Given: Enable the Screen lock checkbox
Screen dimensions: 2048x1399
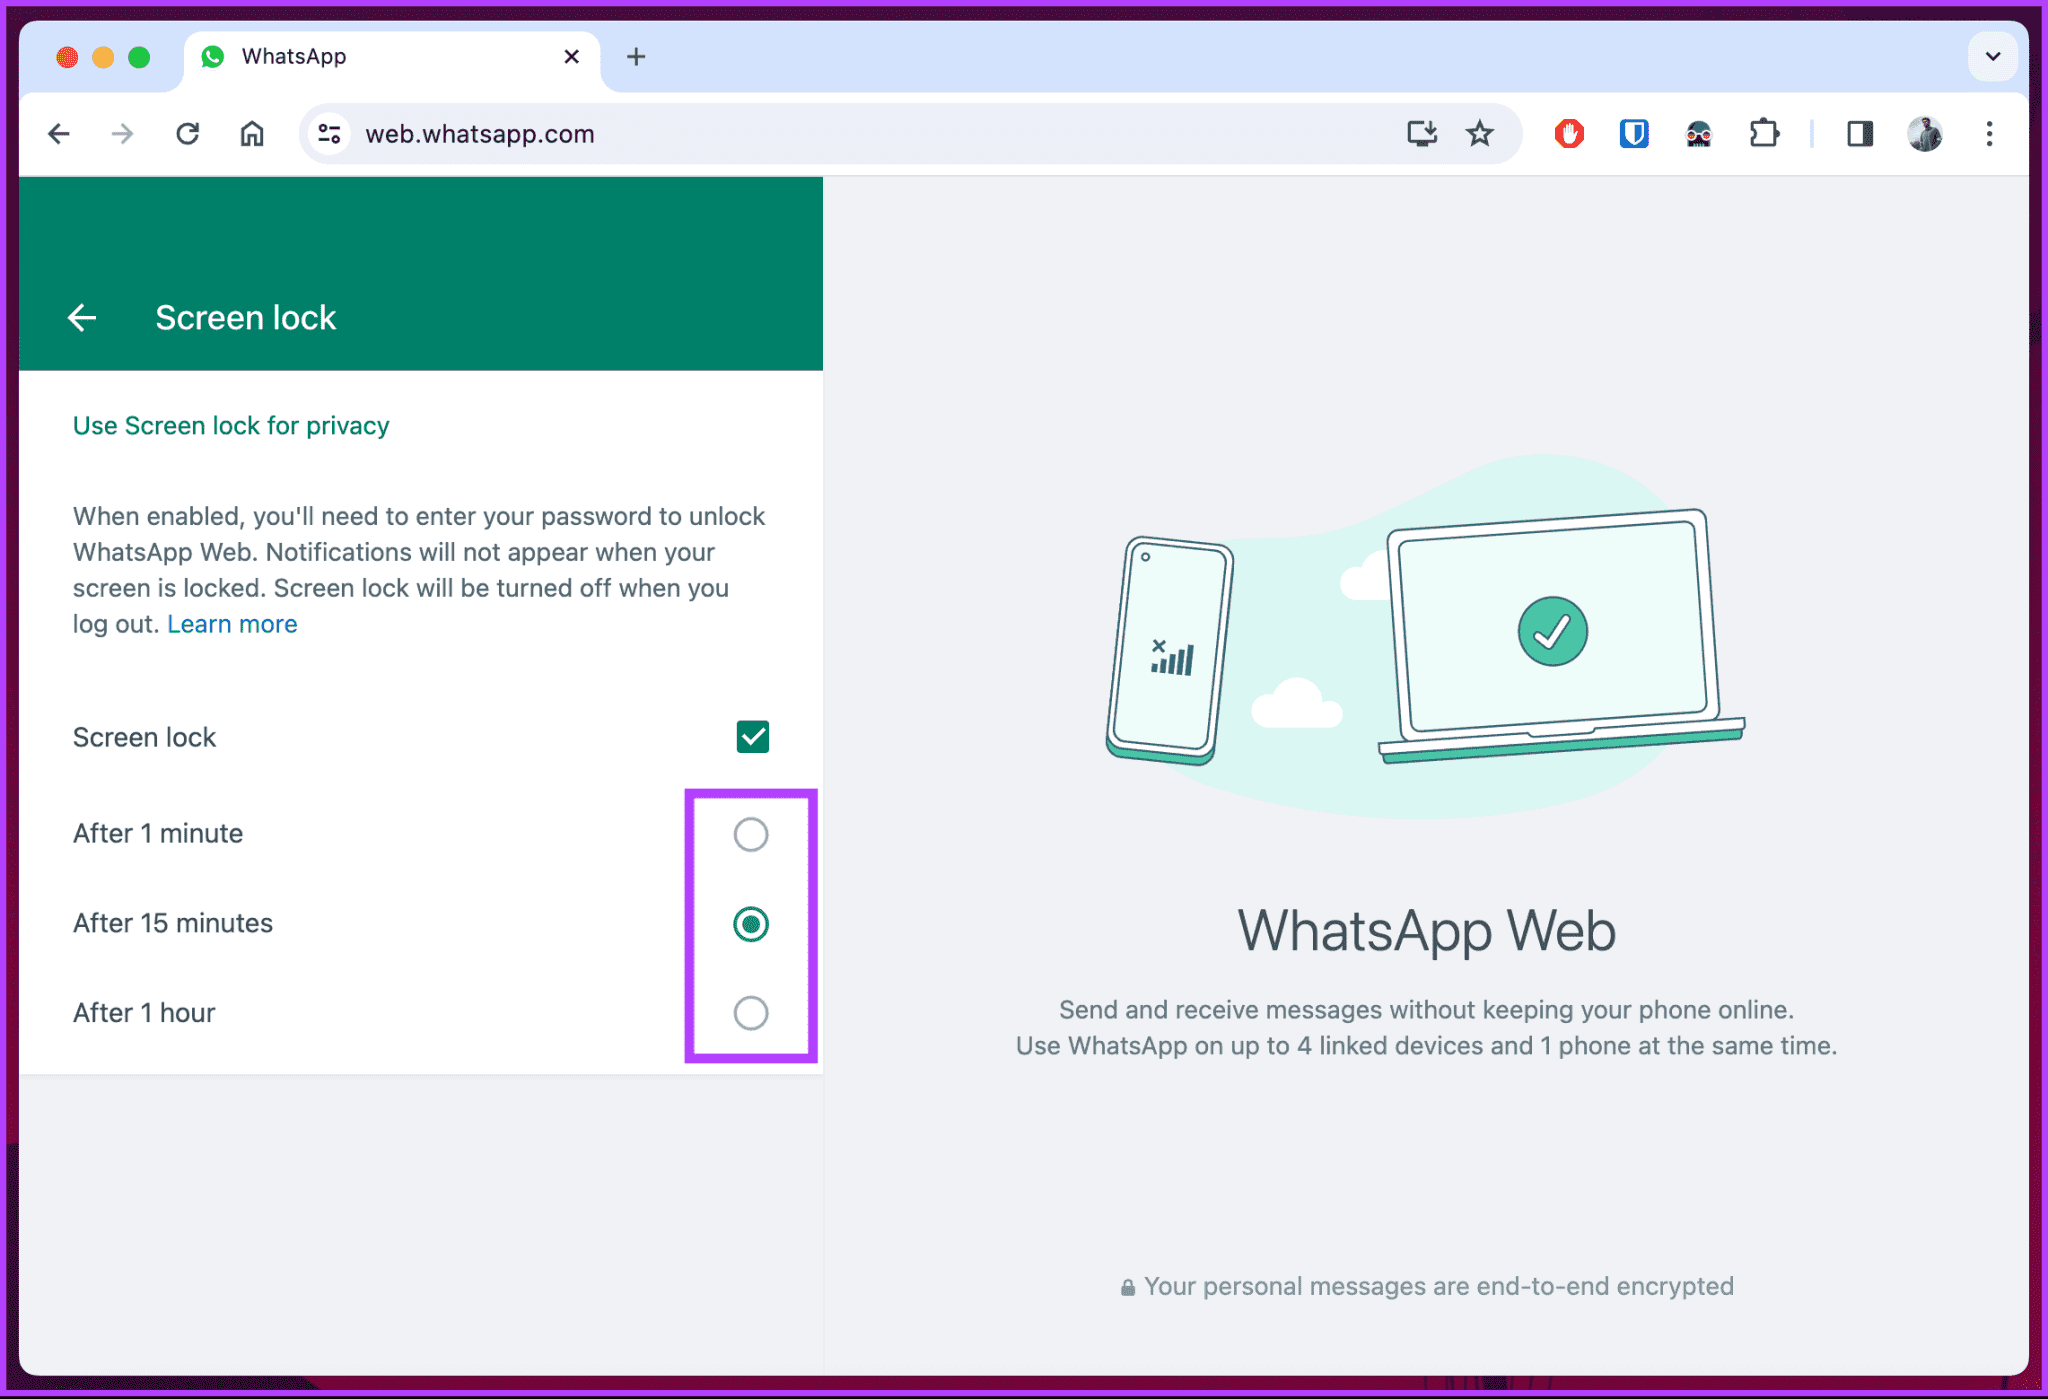Looking at the screenshot, I should 753,736.
